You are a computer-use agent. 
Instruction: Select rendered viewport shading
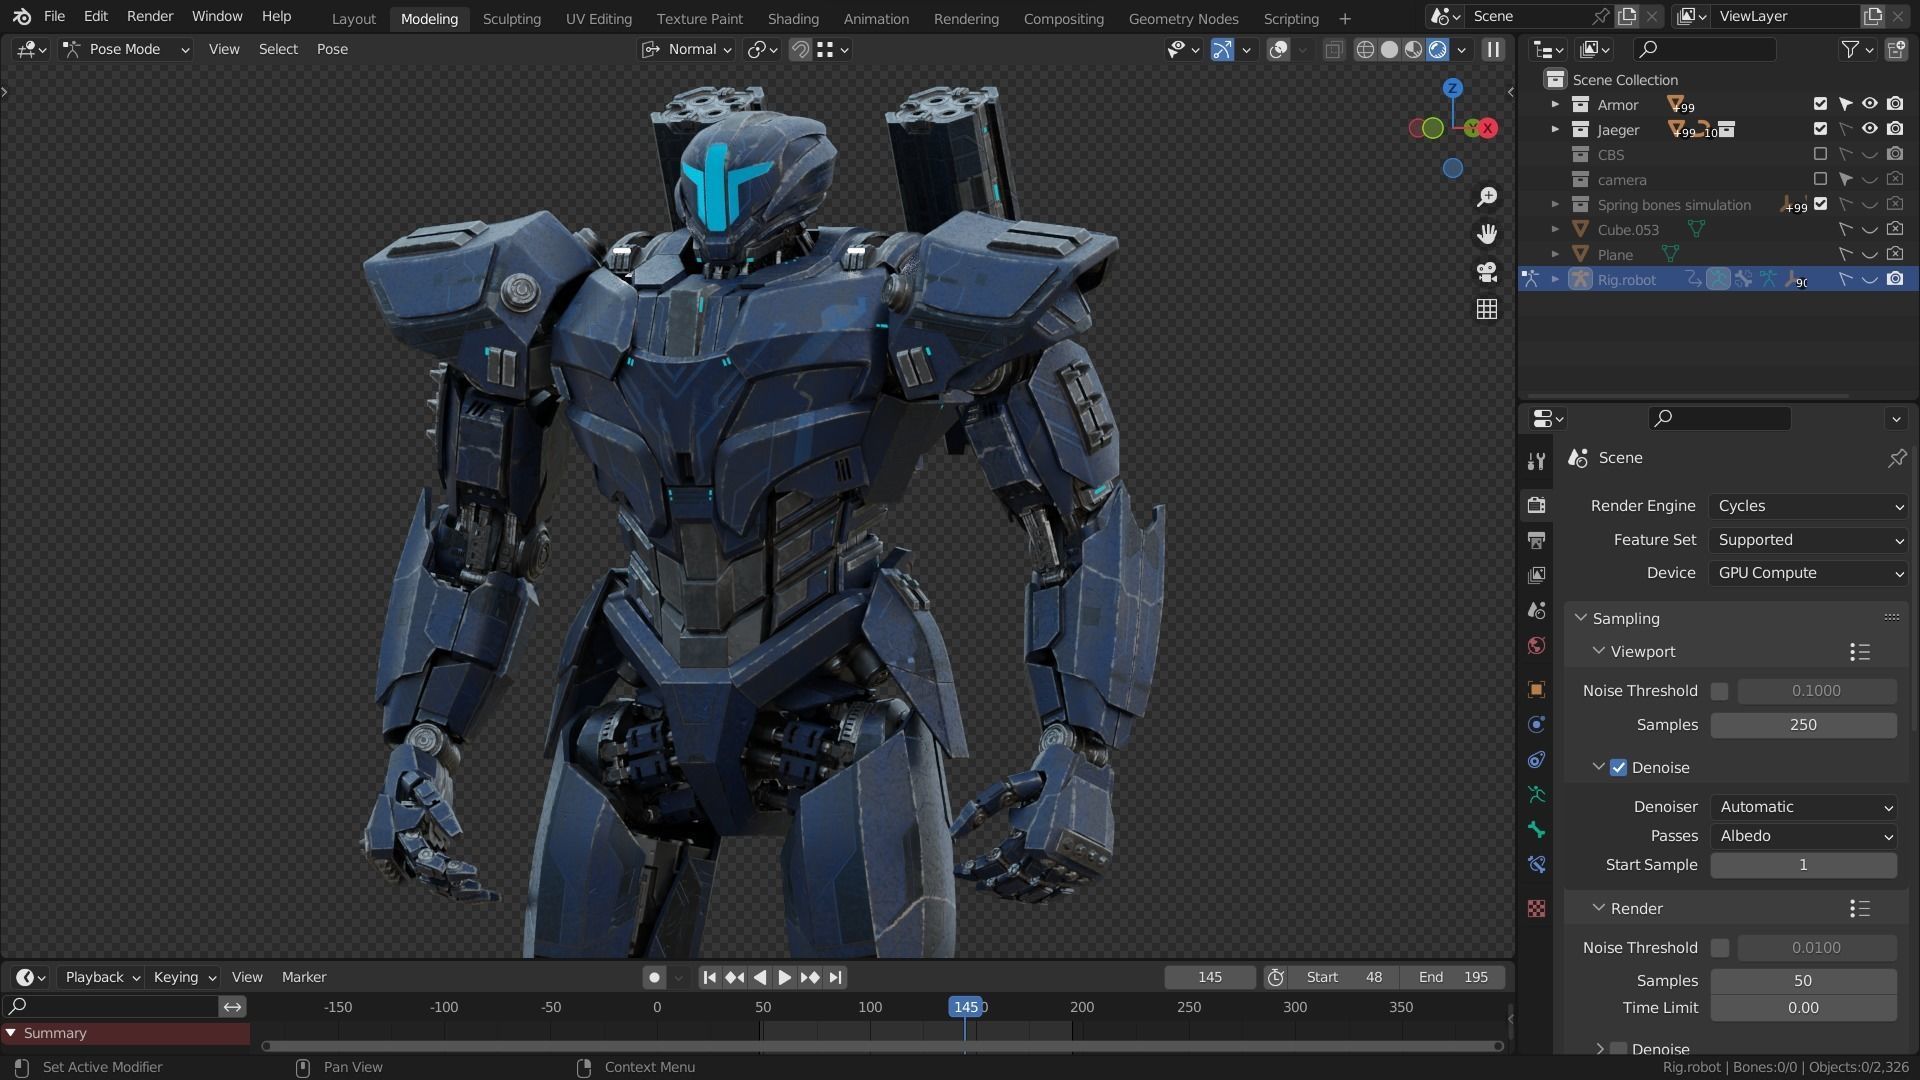[1437, 49]
